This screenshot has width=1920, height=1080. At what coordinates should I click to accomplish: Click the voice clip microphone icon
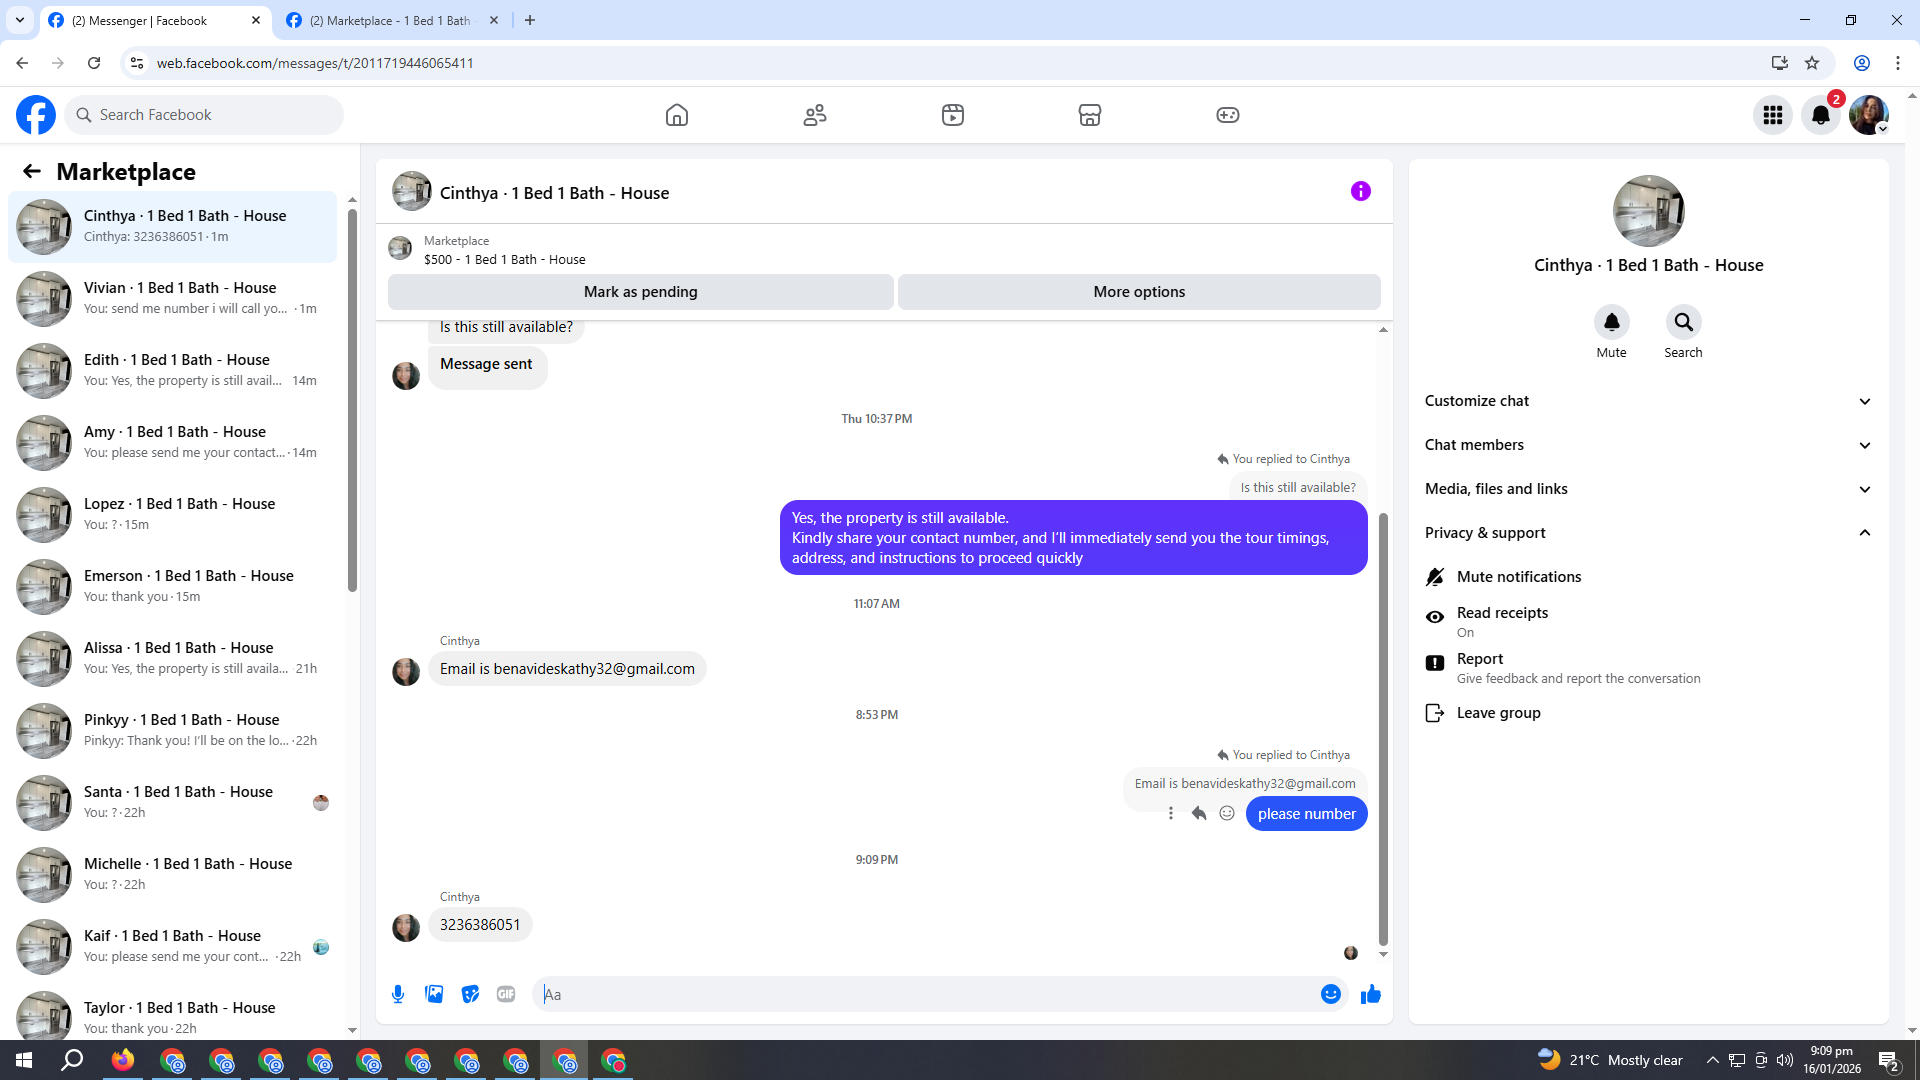click(x=398, y=994)
